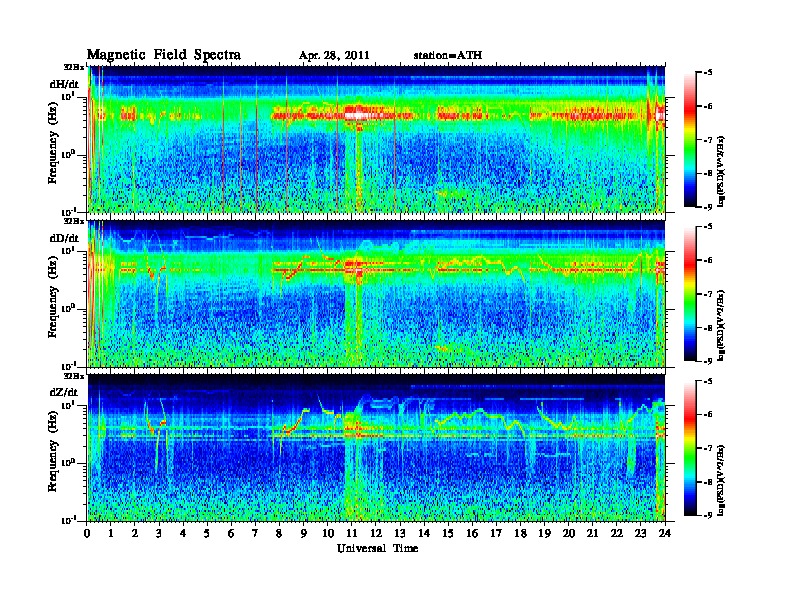Viewport: 792px width, 612px height.
Task: Select the dH/dt panel label
Action: click(x=64, y=84)
